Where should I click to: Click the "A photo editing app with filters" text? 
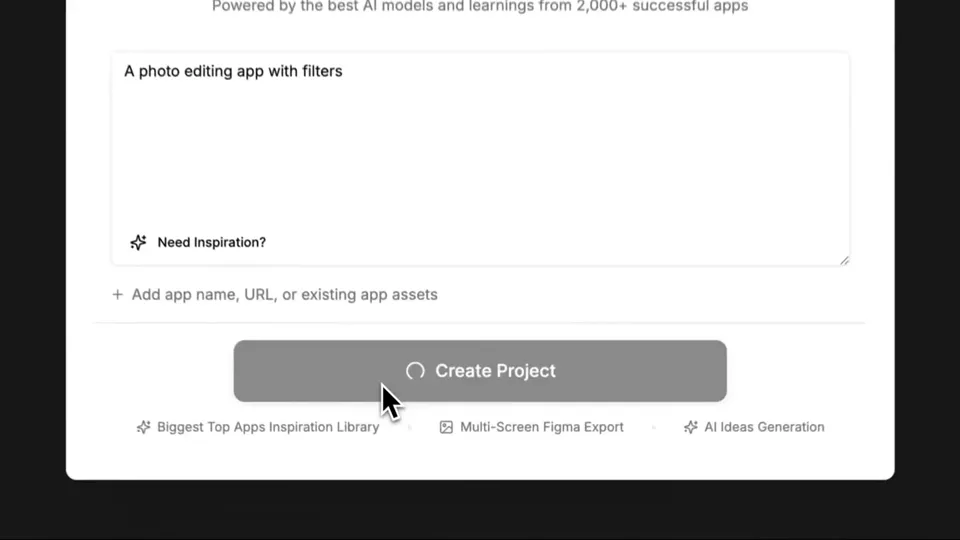pos(233,71)
